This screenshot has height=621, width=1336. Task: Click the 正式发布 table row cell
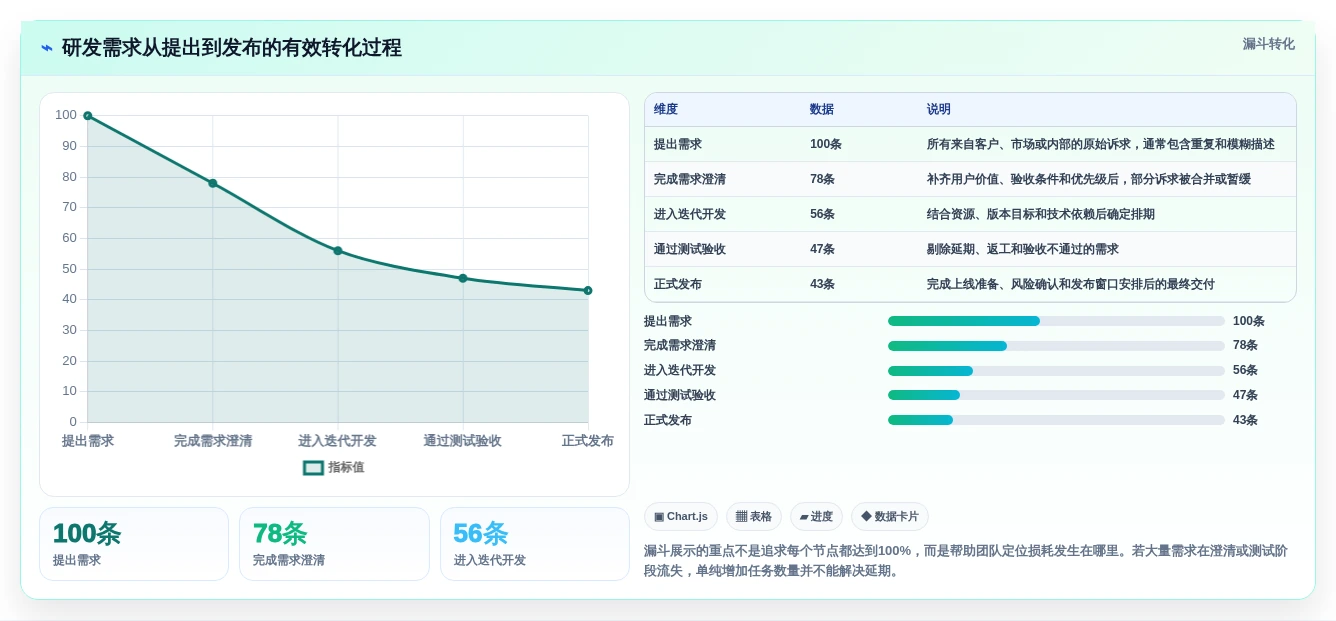pyautogui.click(x=678, y=284)
